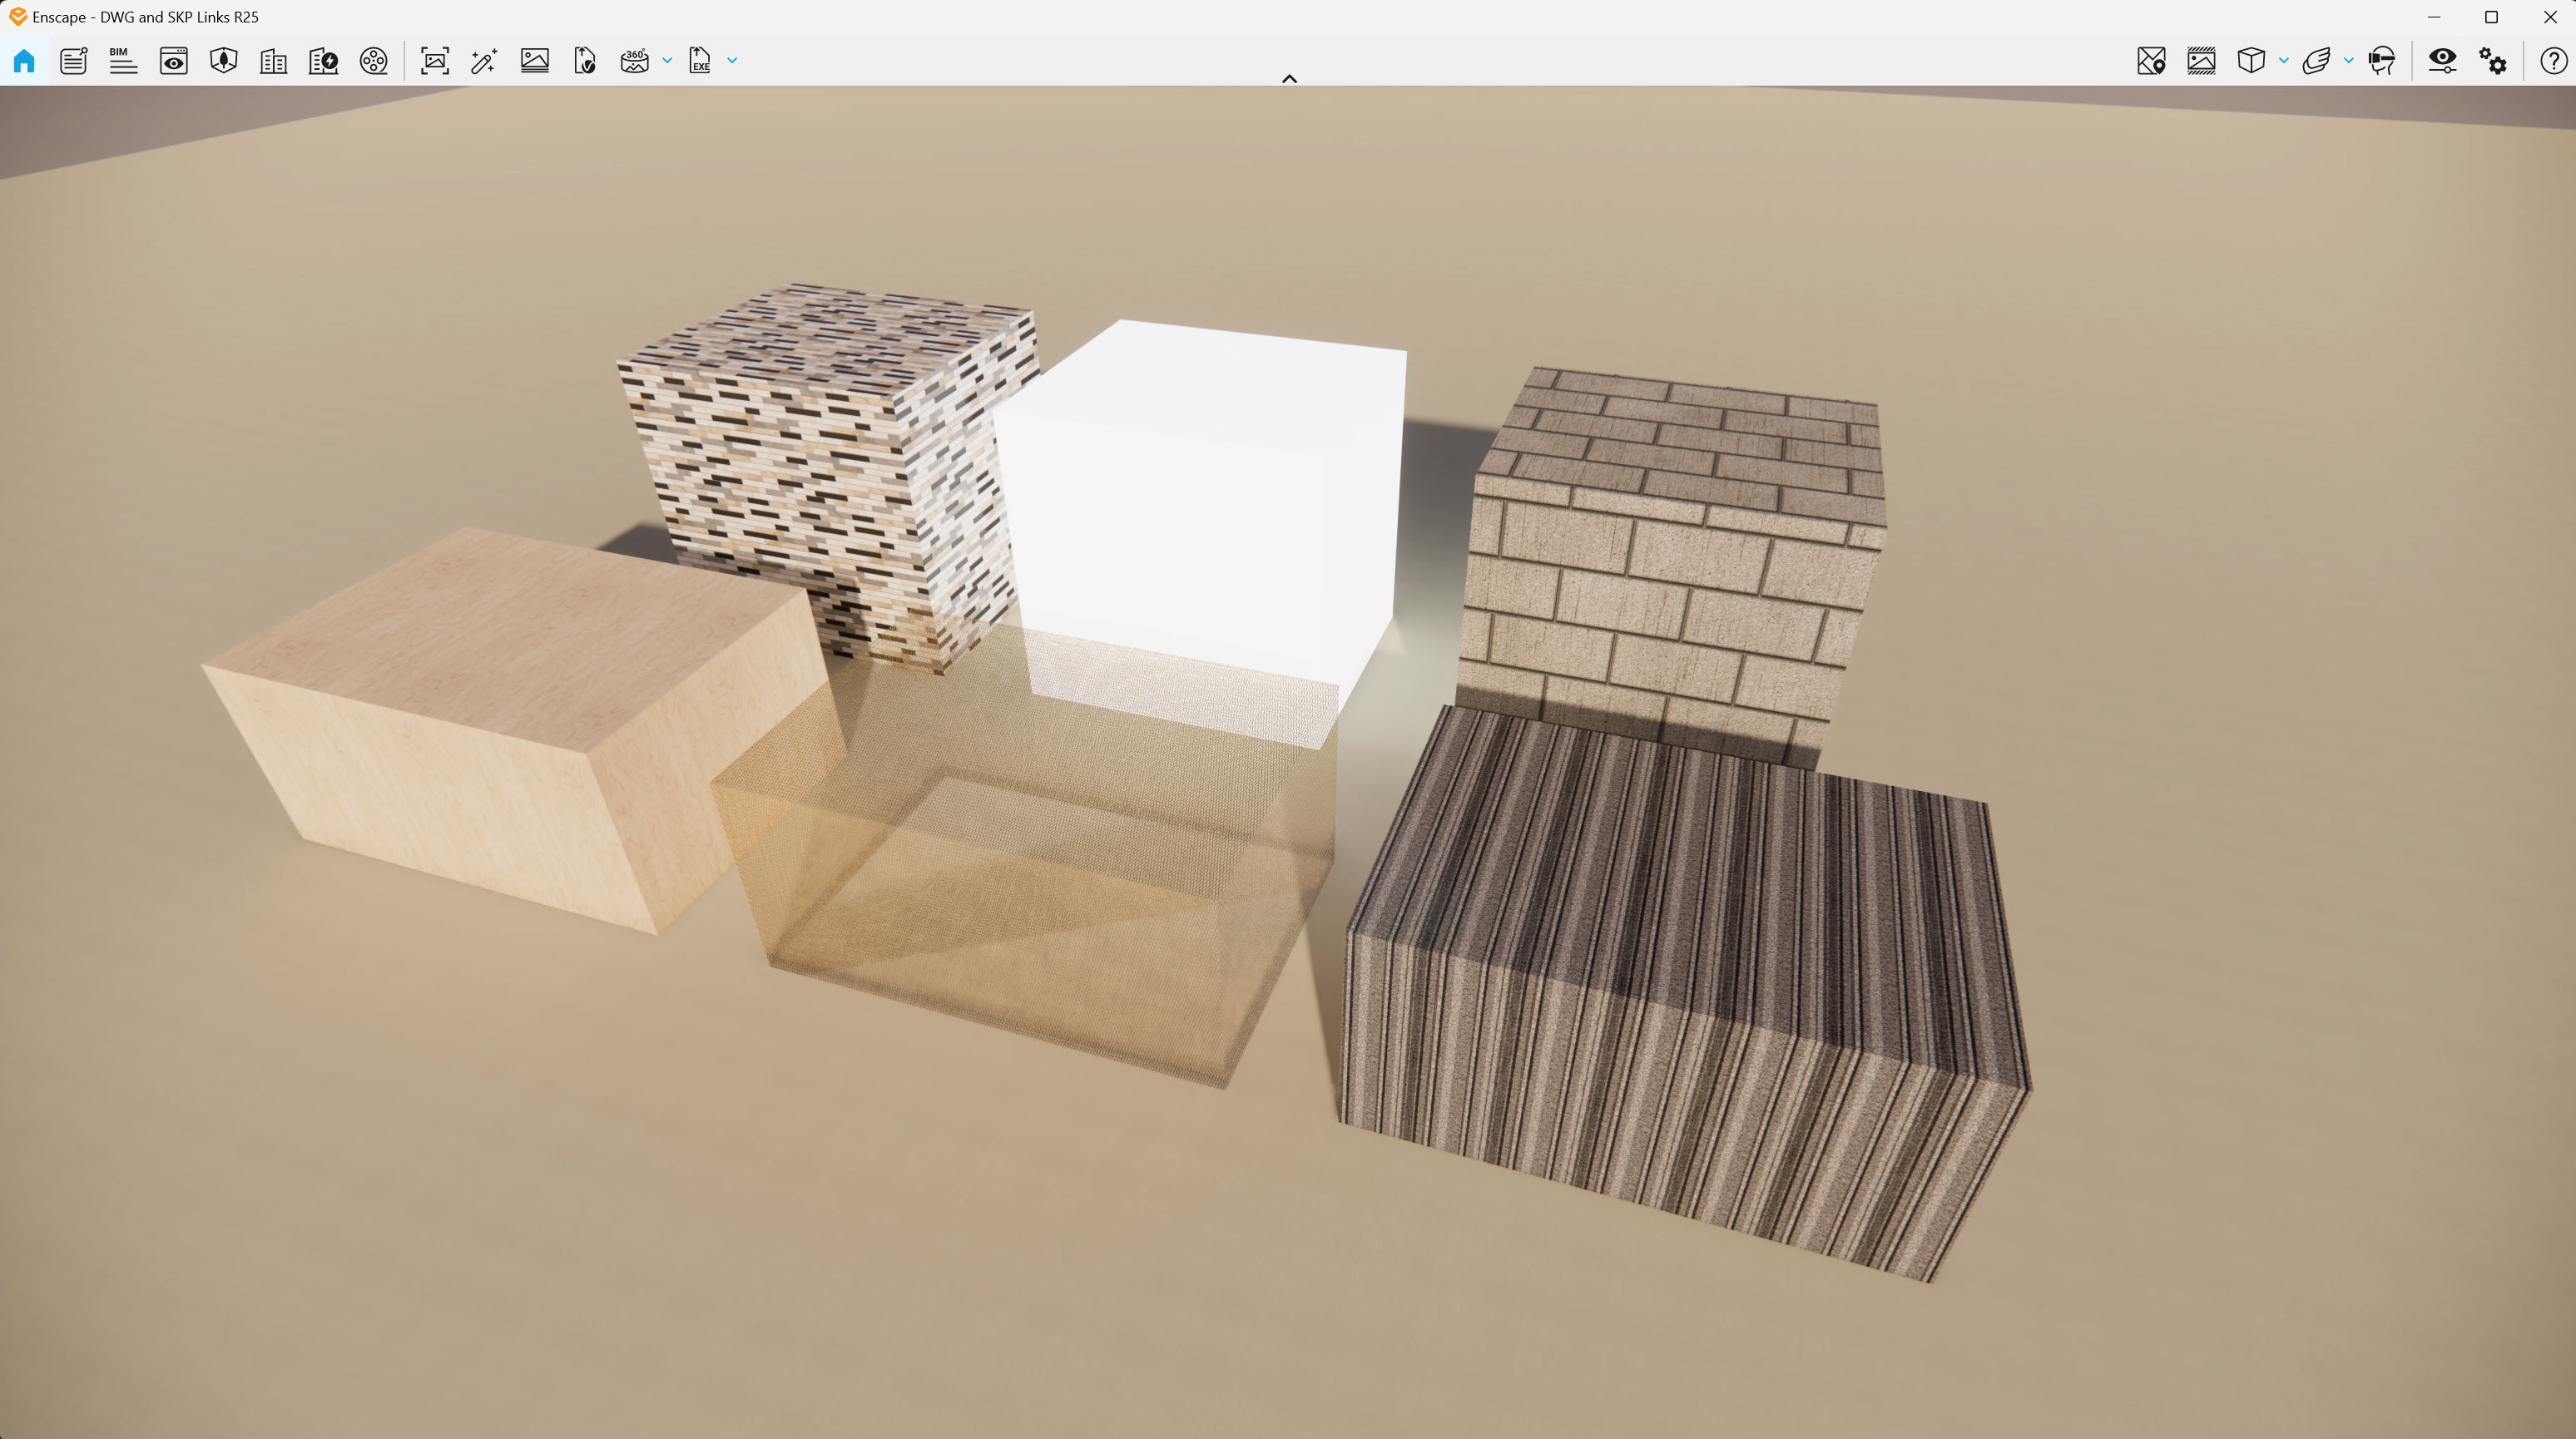Open the EXE standalone export dropdown

(x=731, y=61)
